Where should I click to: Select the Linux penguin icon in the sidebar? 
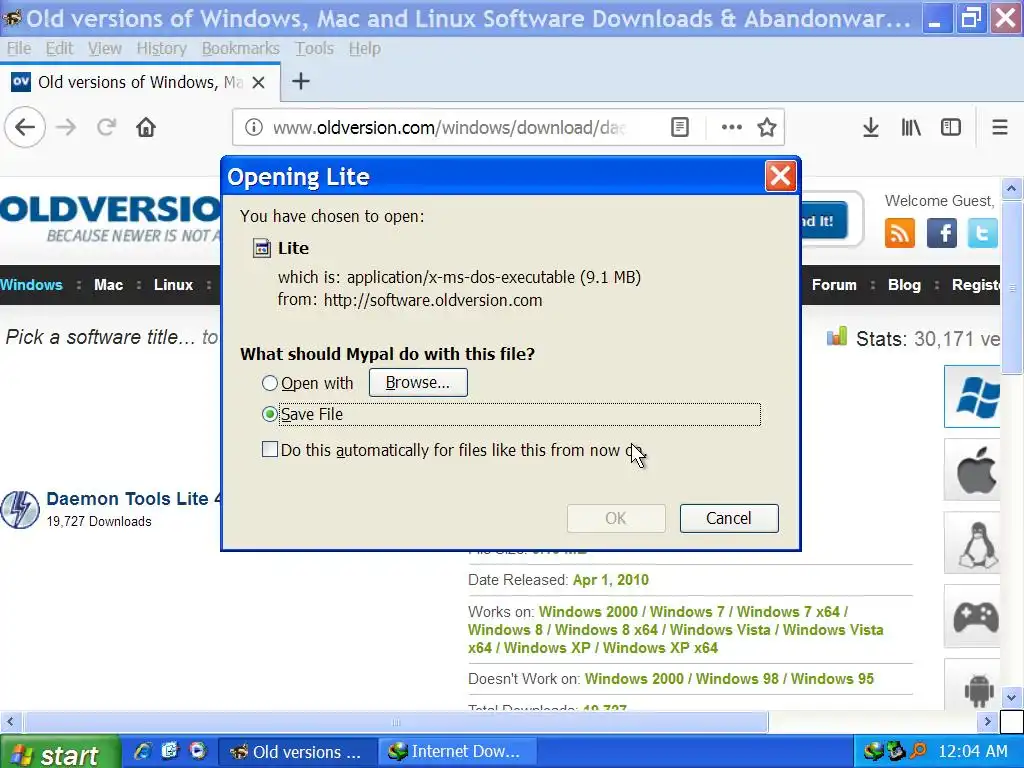(973, 543)
